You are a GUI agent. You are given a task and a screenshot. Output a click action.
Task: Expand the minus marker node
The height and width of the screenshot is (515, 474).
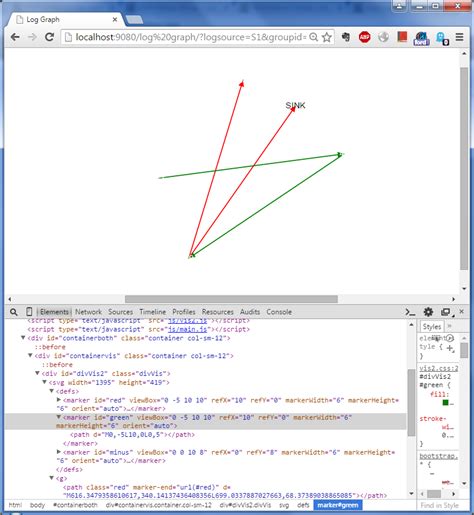pos(59,452)
